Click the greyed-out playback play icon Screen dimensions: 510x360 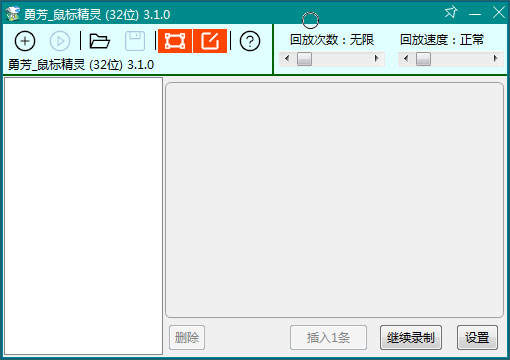click(60, 41)
